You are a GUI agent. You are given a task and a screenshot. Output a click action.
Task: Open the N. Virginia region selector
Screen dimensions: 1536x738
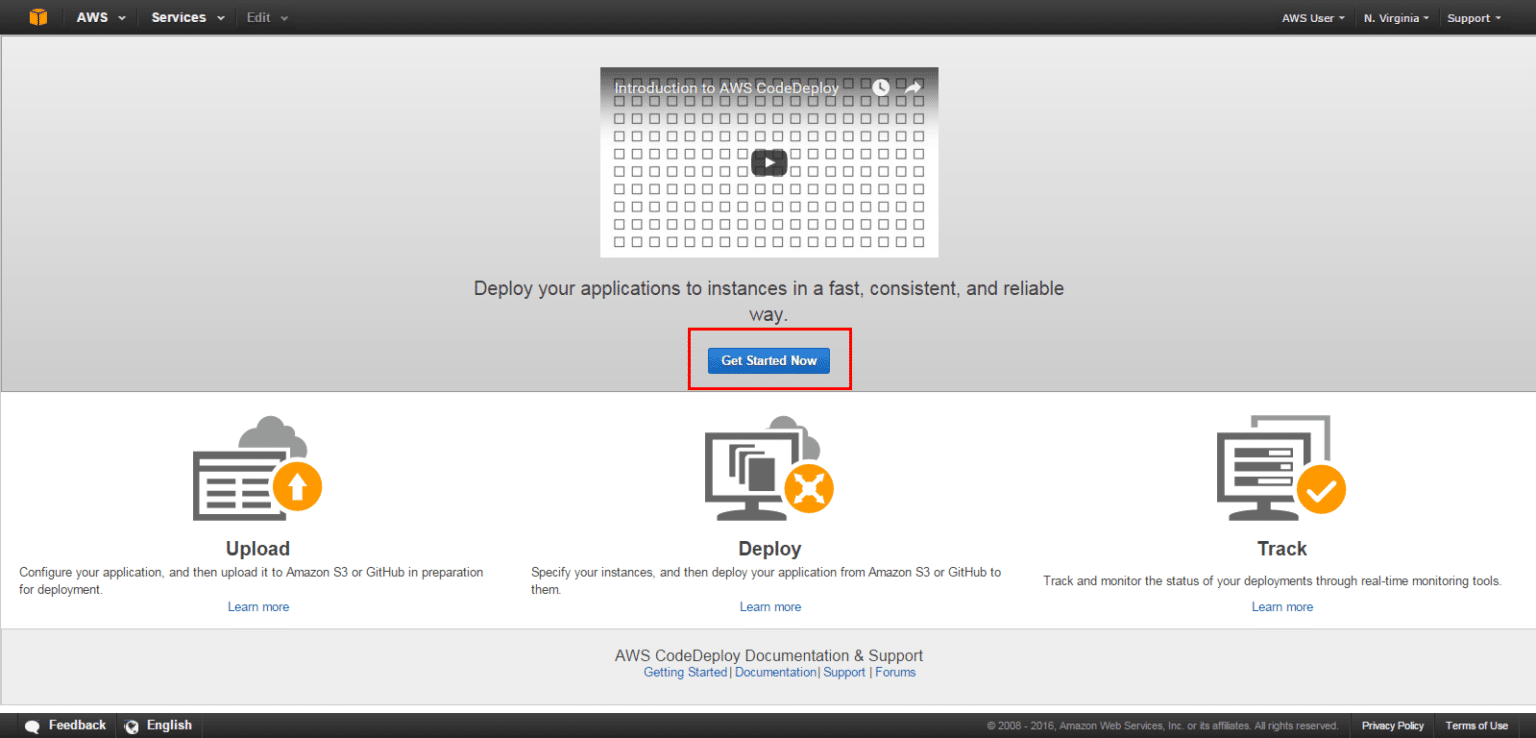(x=1396, y=18)
